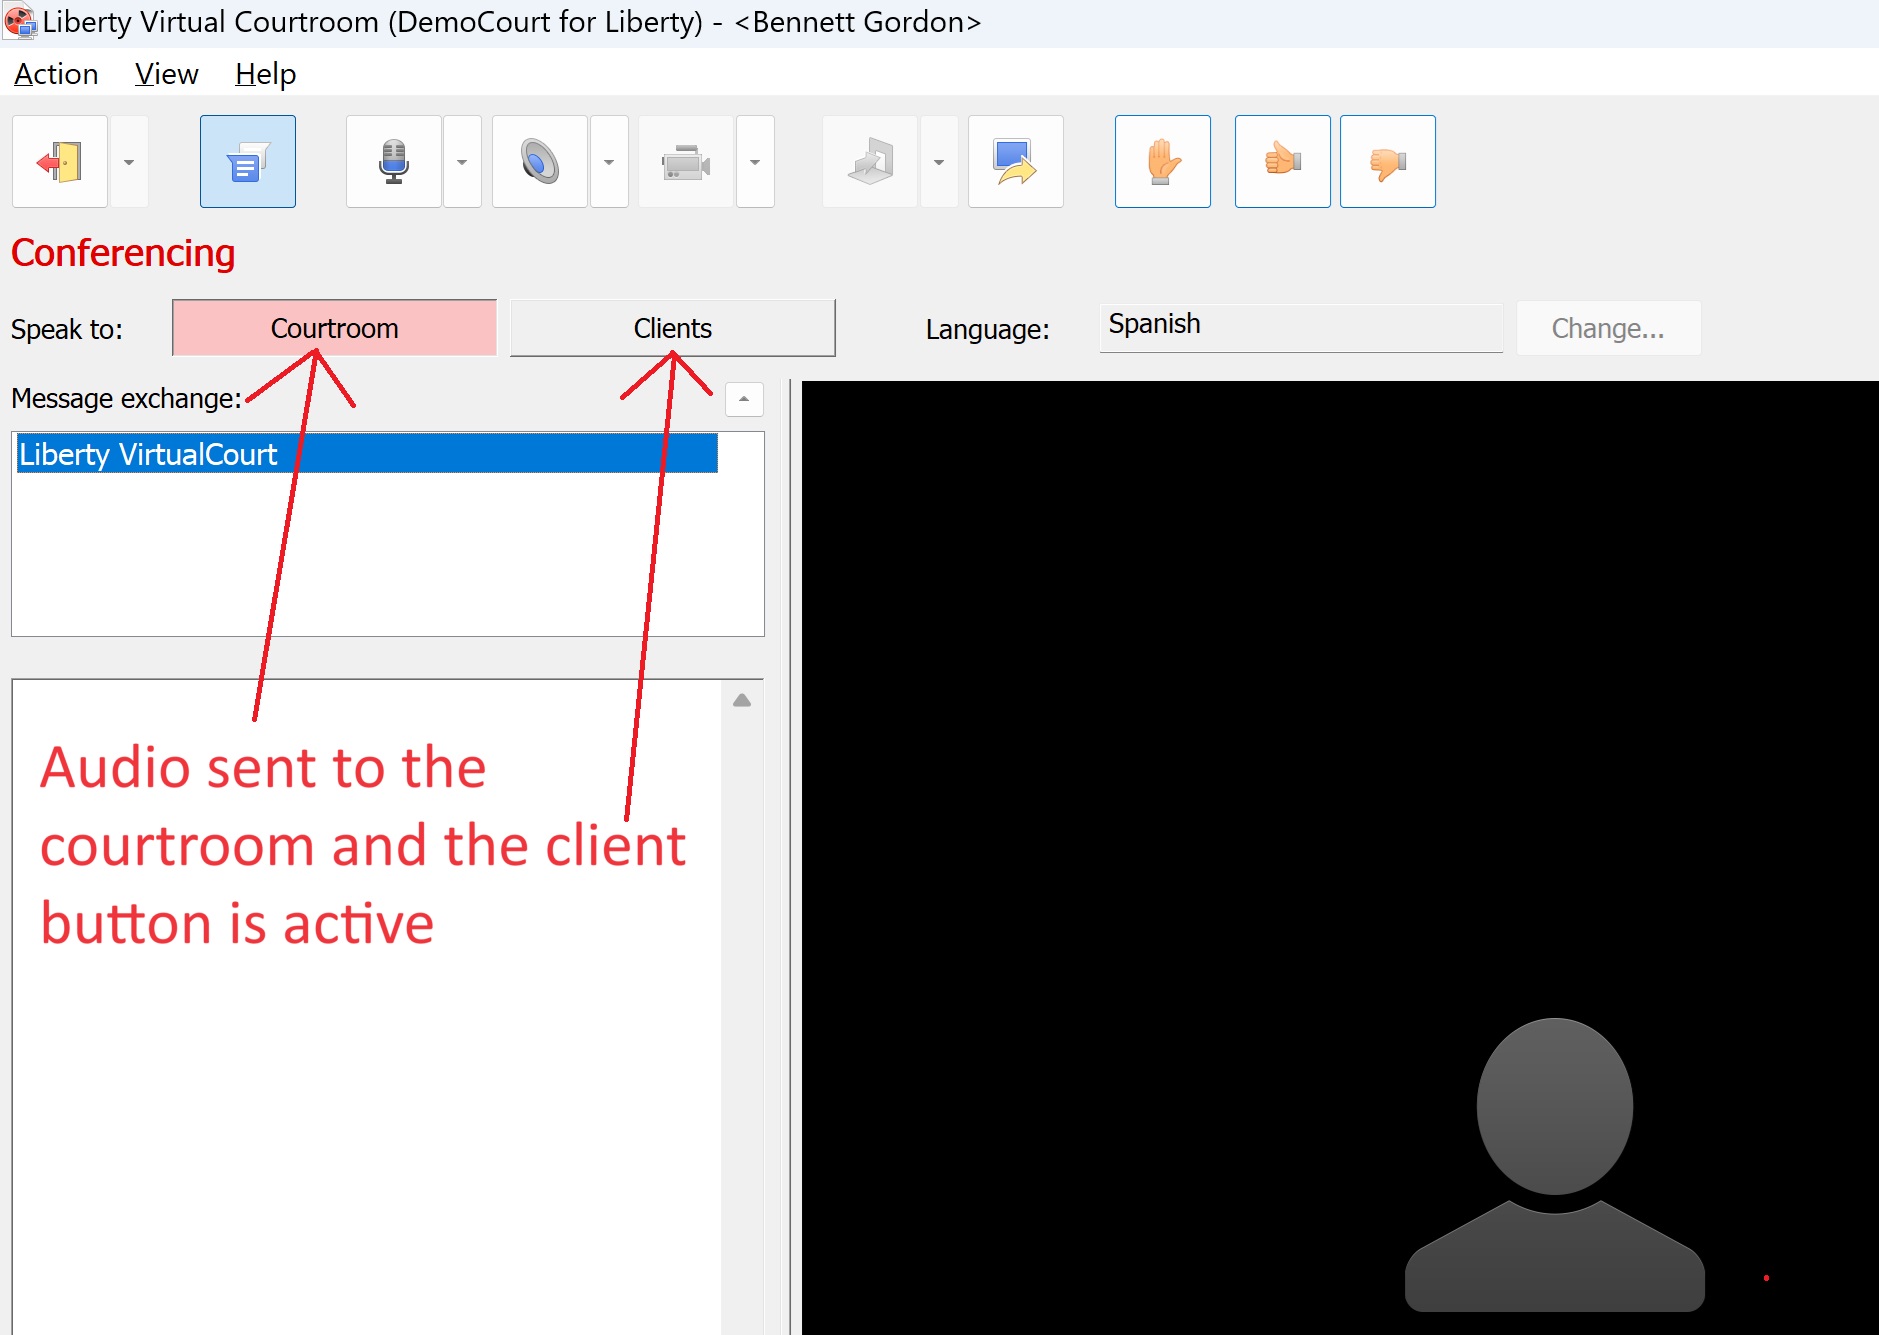
Task: Click the share screen arrow icon
Action: click(x=1016, y=162)
